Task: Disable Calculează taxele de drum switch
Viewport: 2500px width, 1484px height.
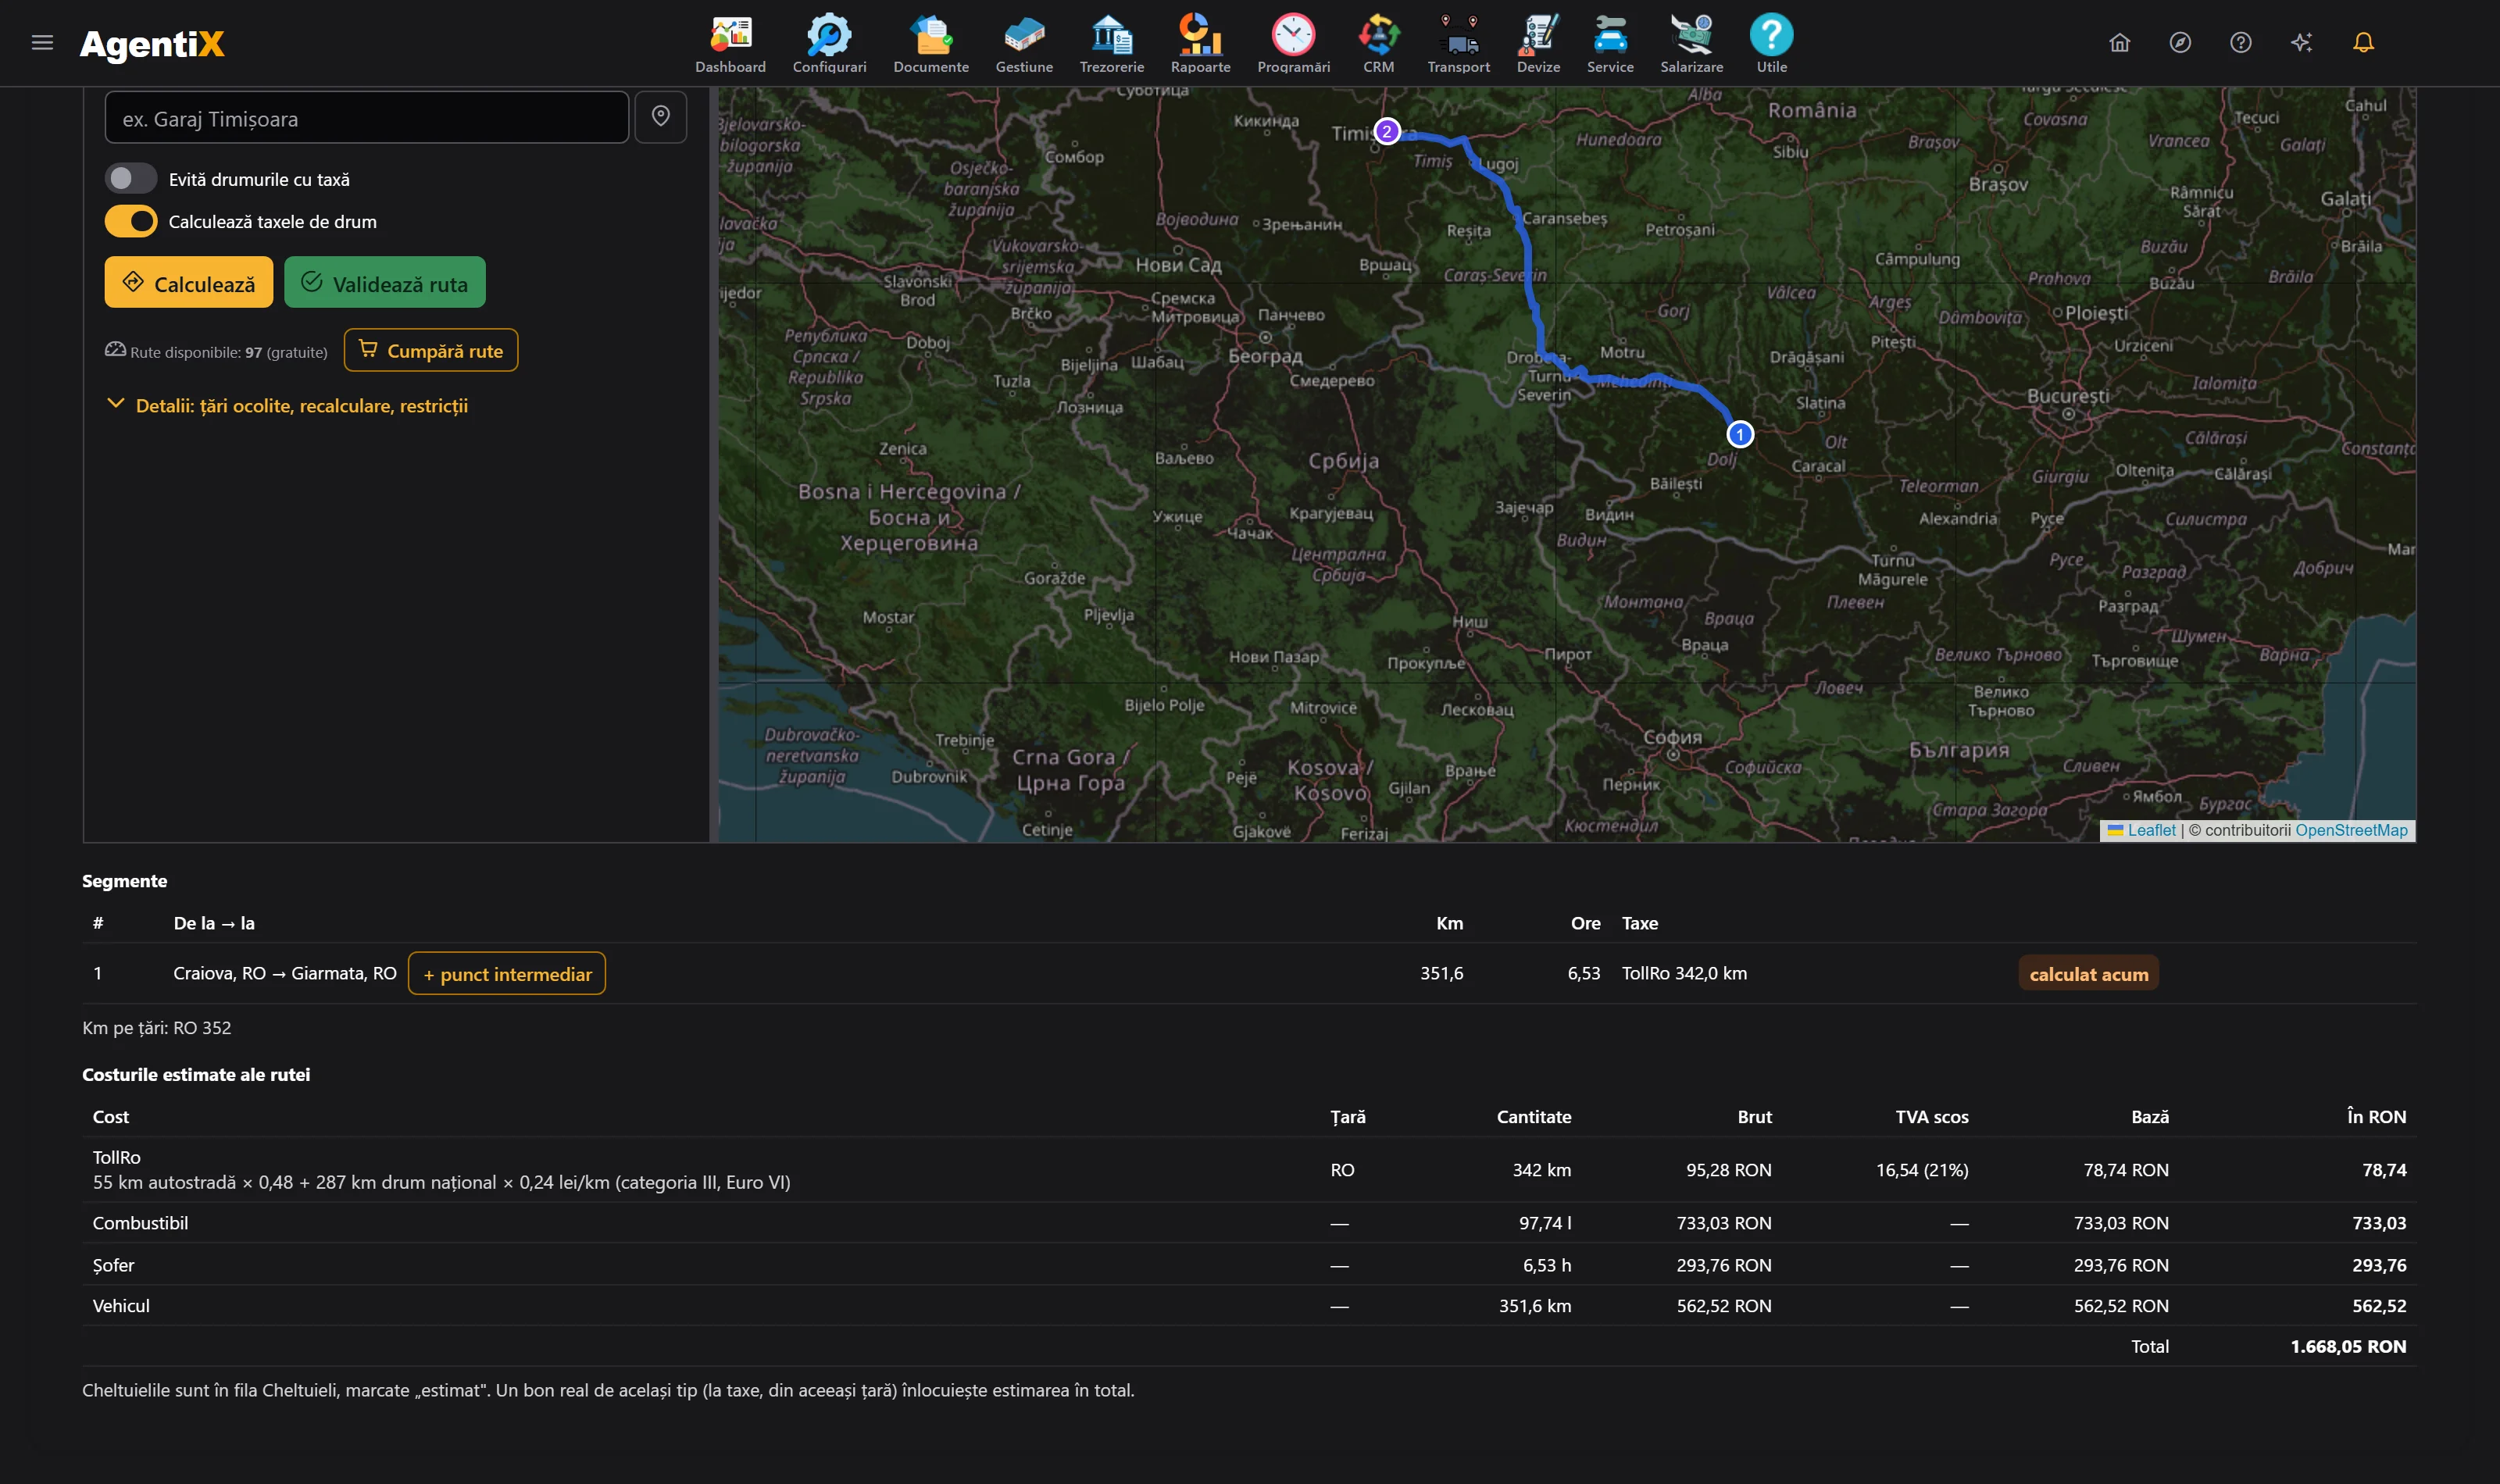Action: (131, 221)
